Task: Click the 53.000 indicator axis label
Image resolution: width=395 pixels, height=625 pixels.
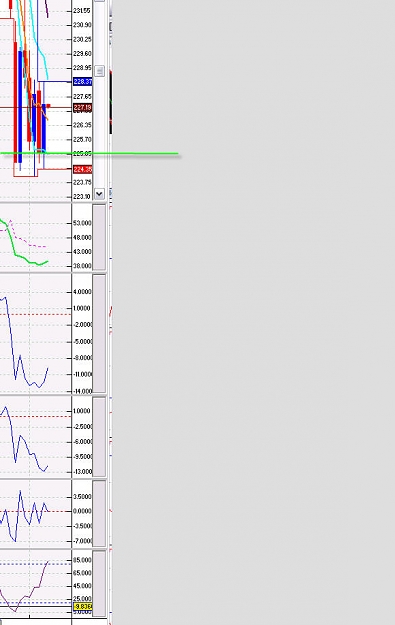Action: pyautogui.click(x=83, y=223)
